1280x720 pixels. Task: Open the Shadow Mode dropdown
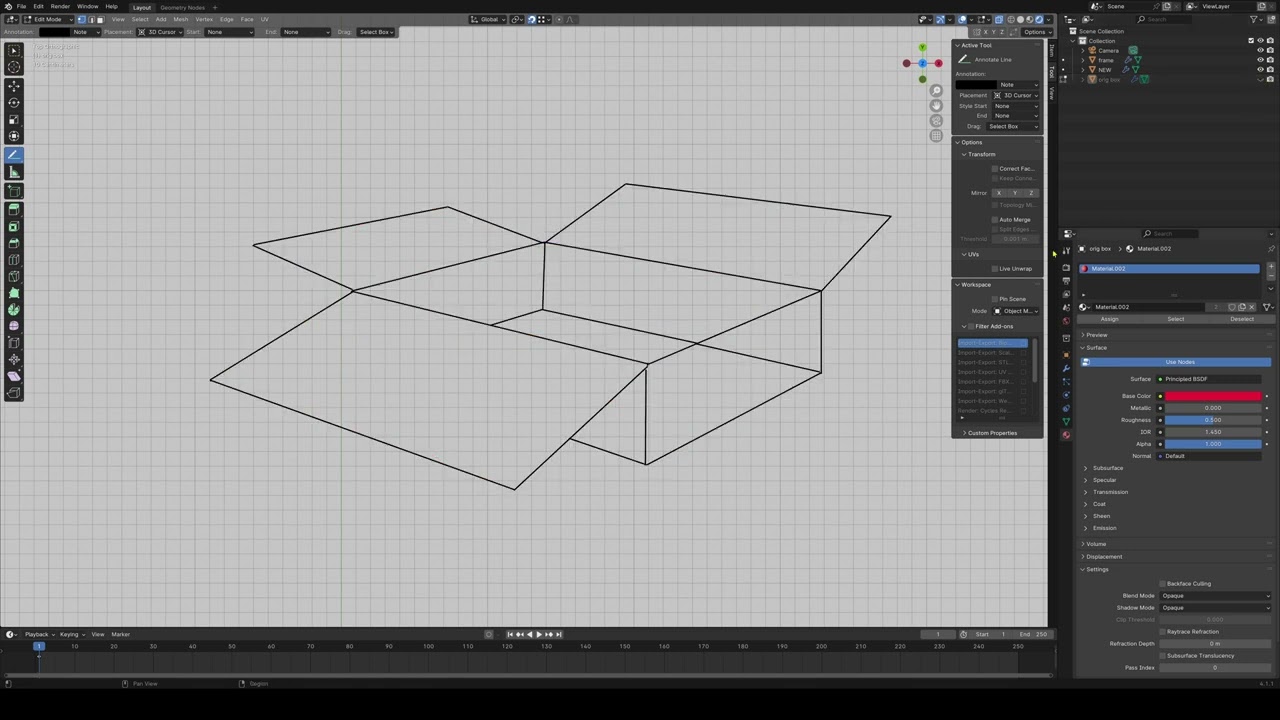1215,608
